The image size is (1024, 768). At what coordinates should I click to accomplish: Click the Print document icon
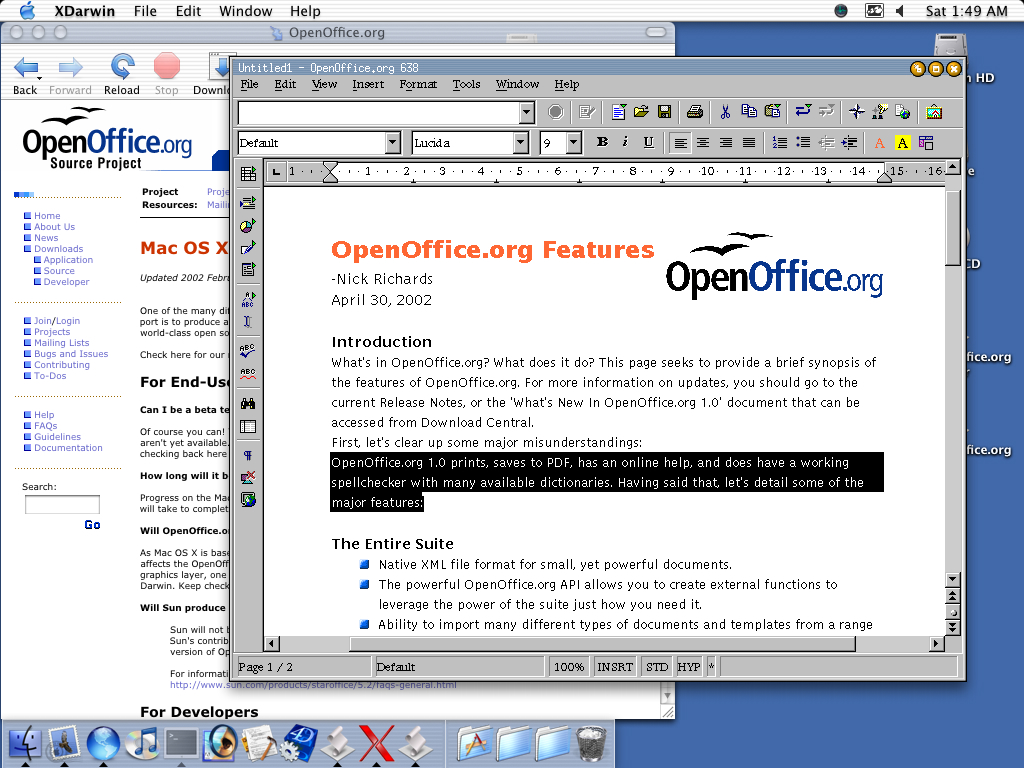(x=695, y=112)
